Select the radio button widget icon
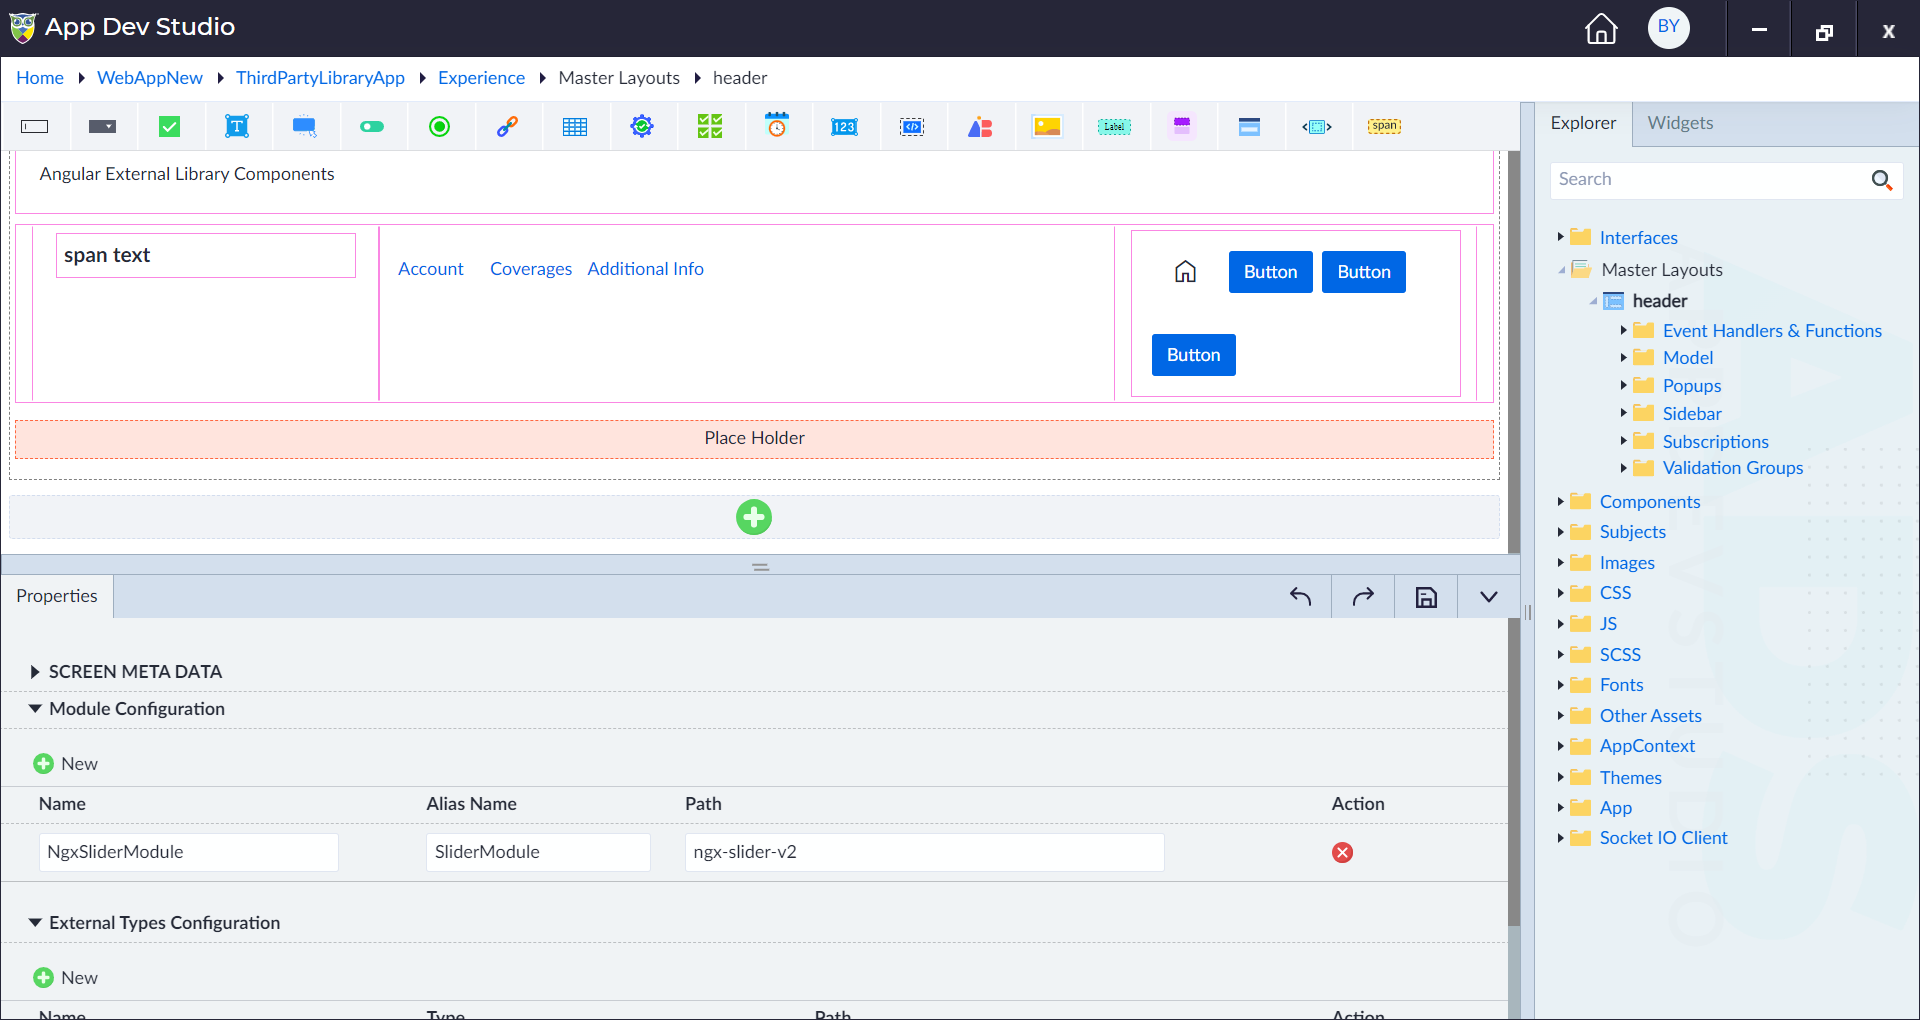This screenshot has height=1020, width=1920. [x=439, y=126]
